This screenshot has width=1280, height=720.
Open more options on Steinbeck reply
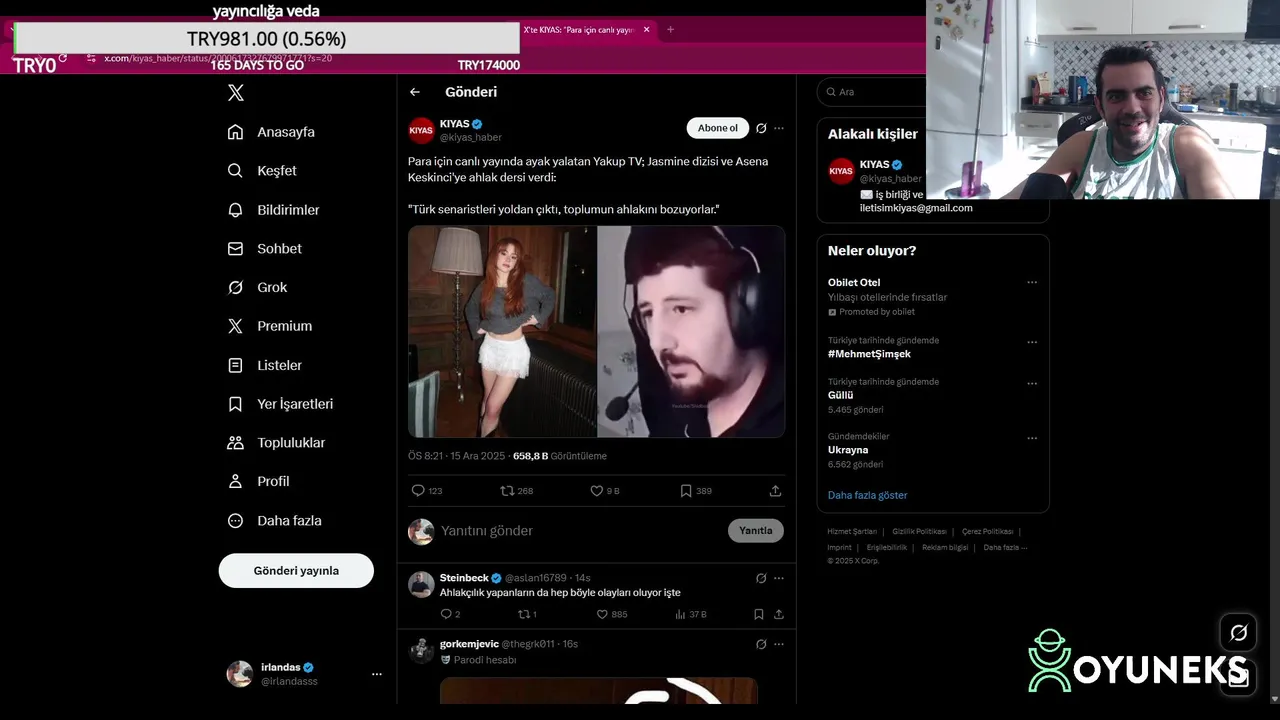click(779, 578)
